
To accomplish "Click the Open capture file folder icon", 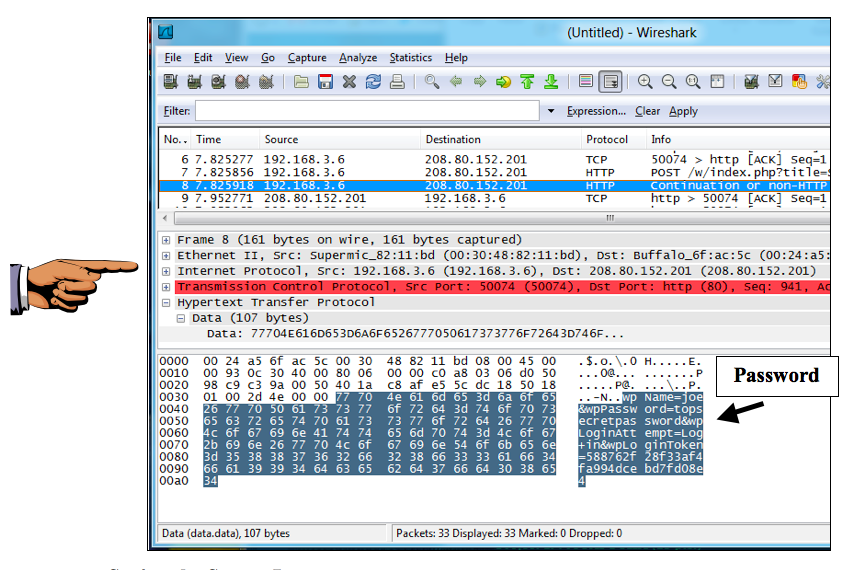I will click(x=301, y=82).
